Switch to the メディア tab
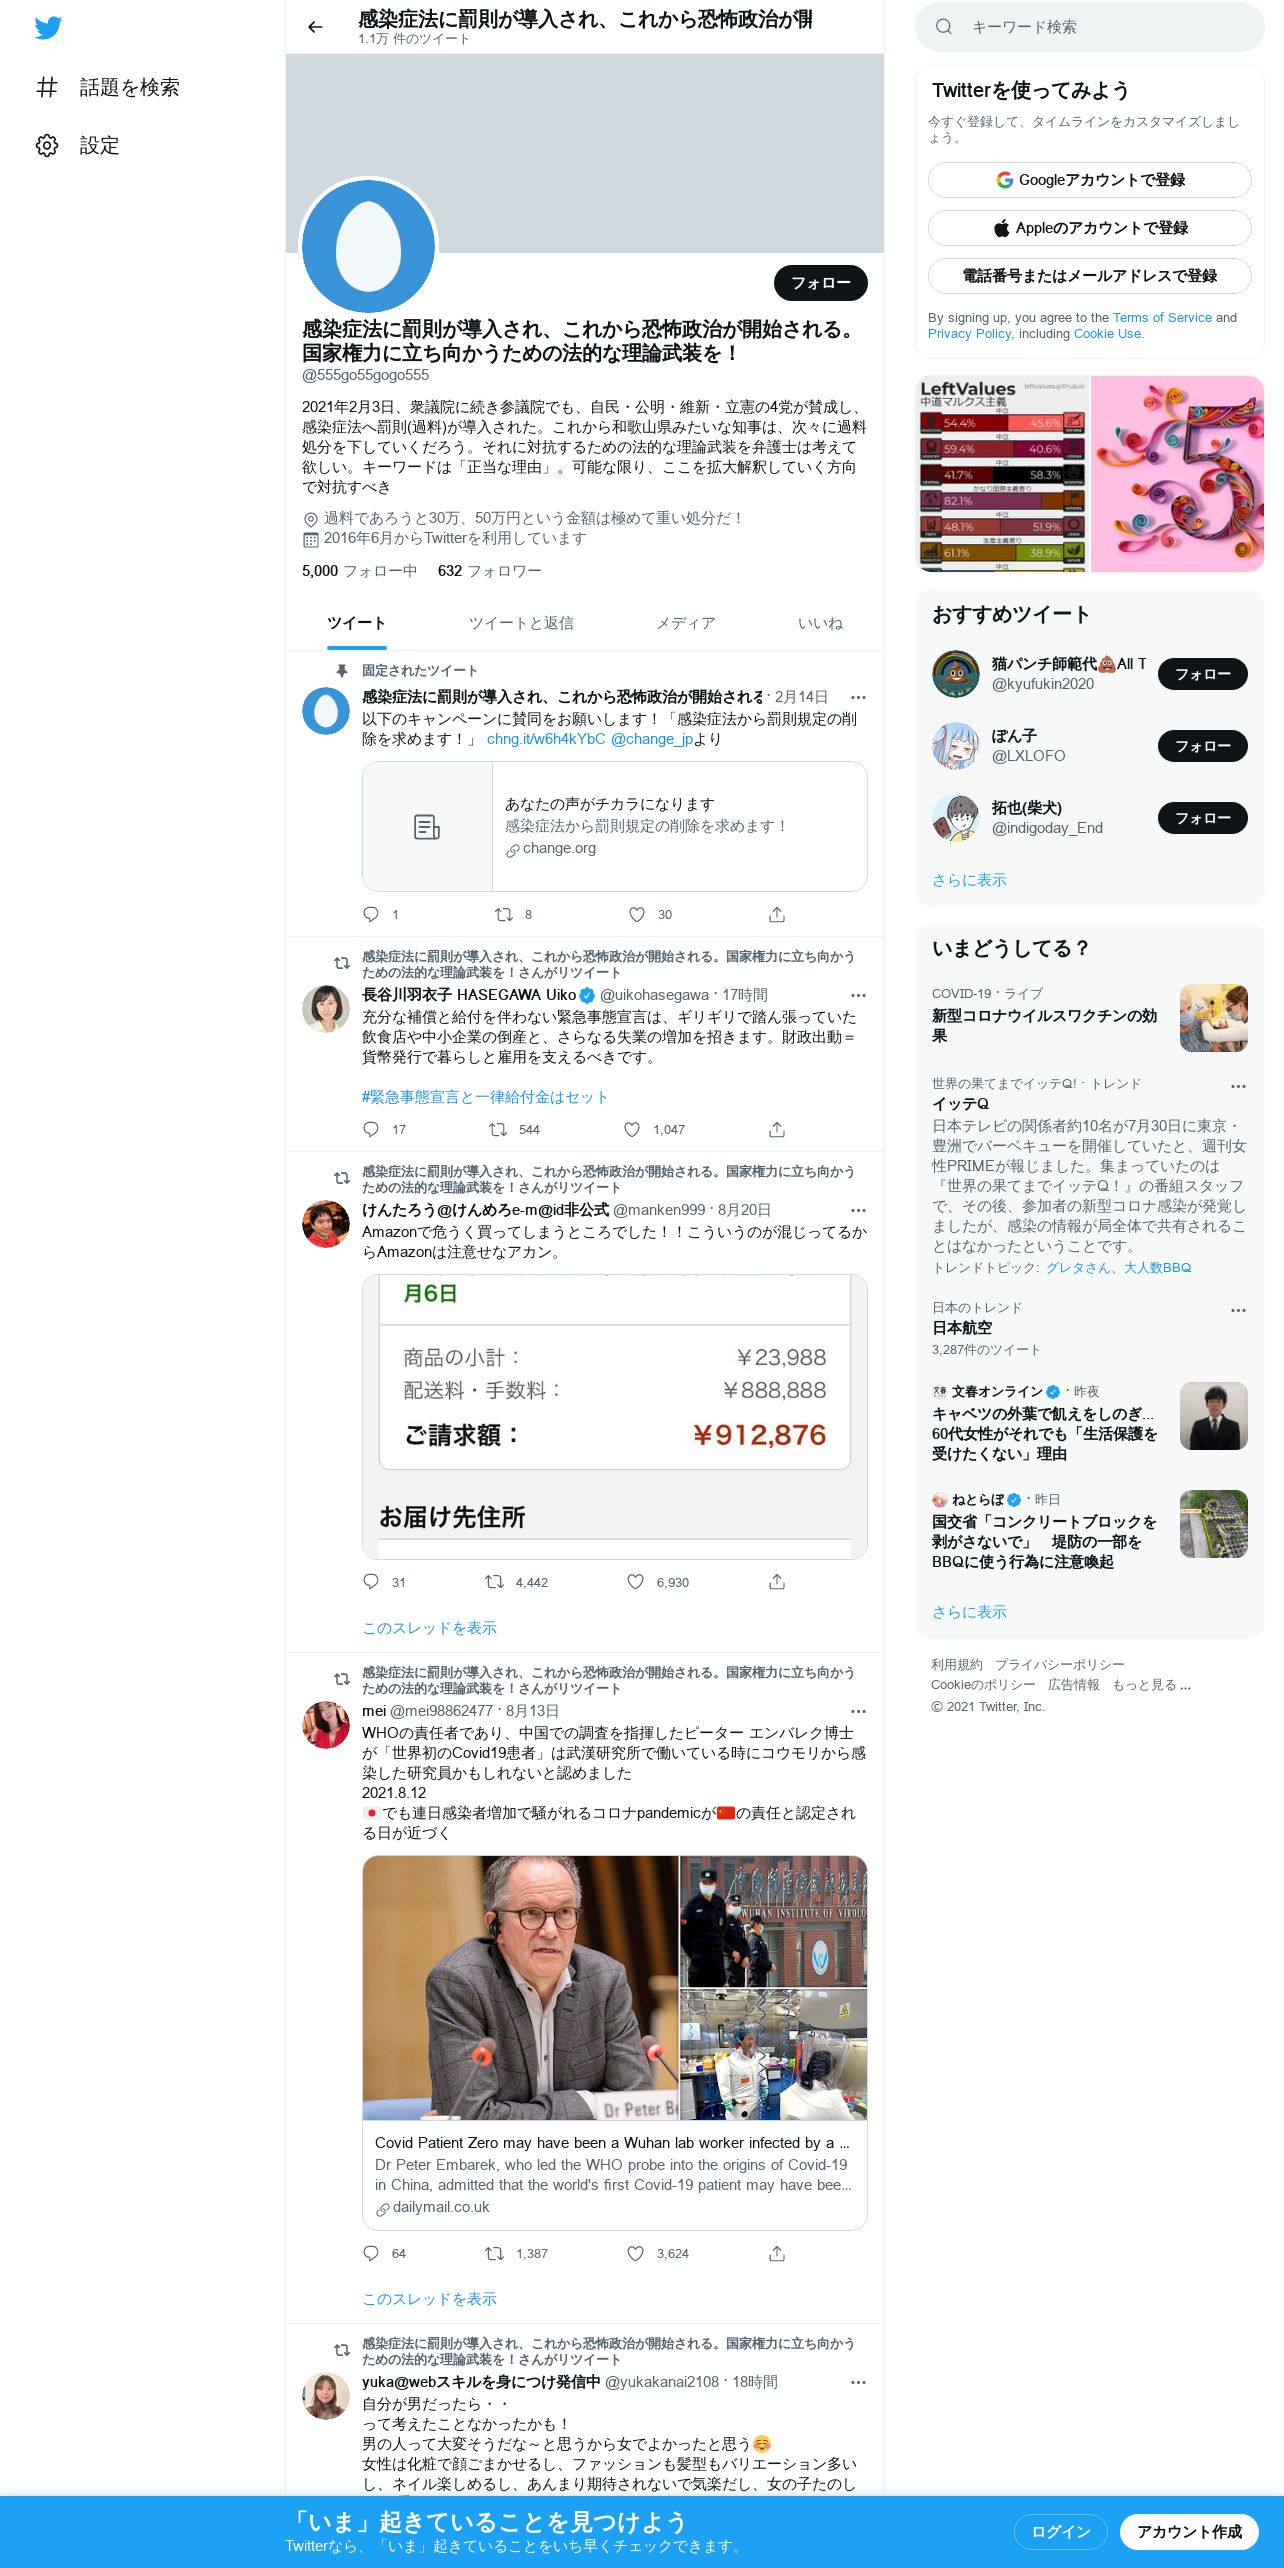This screenshot has height=2568, width=1284. pos(686,623)
